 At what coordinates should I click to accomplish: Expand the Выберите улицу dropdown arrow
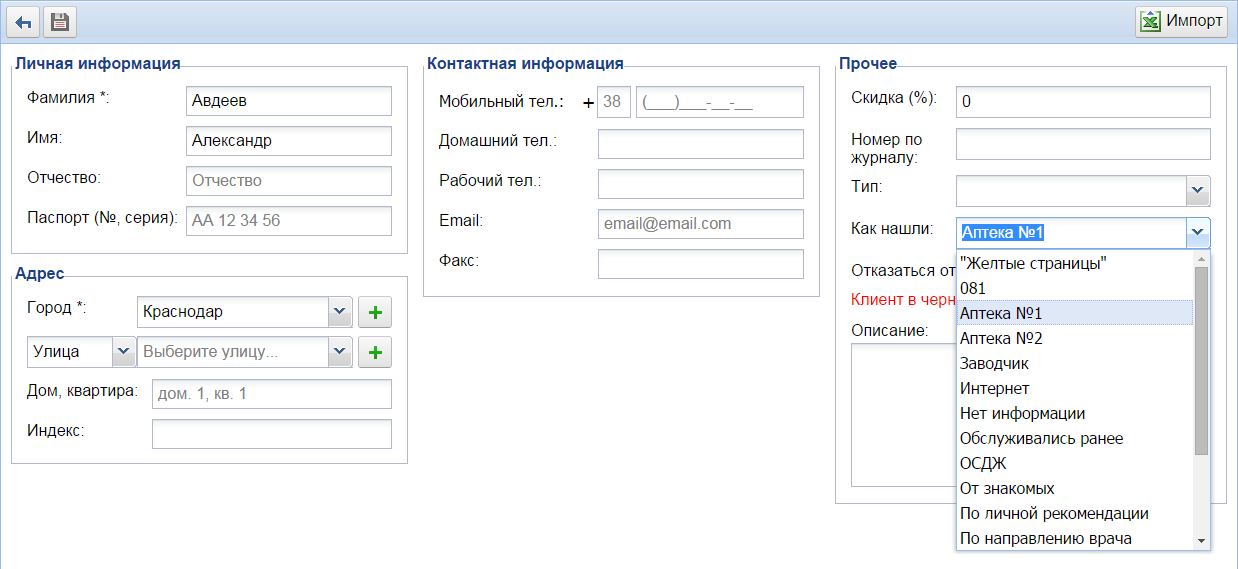tap(340, 352)
